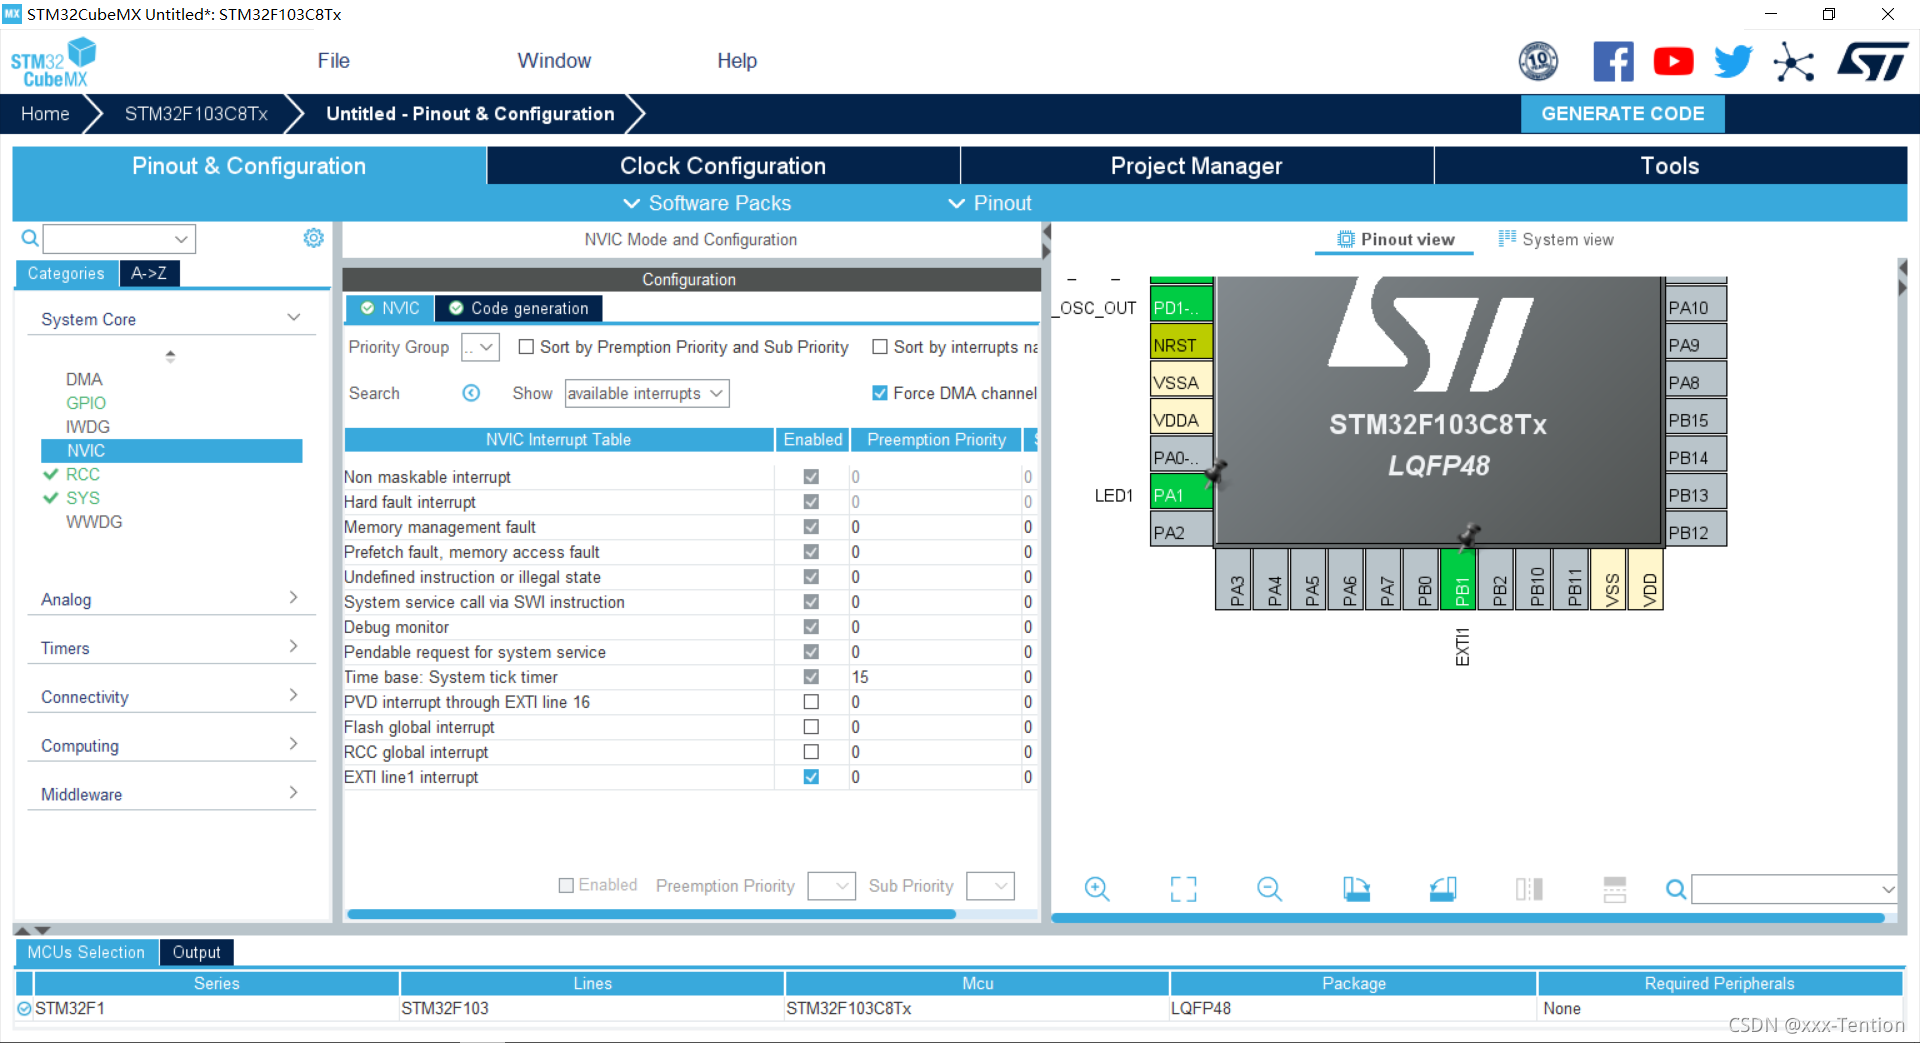Screen dimensions: 1920x1043
Task: Click the circular arrow icon beside Search
Action: 471,393
